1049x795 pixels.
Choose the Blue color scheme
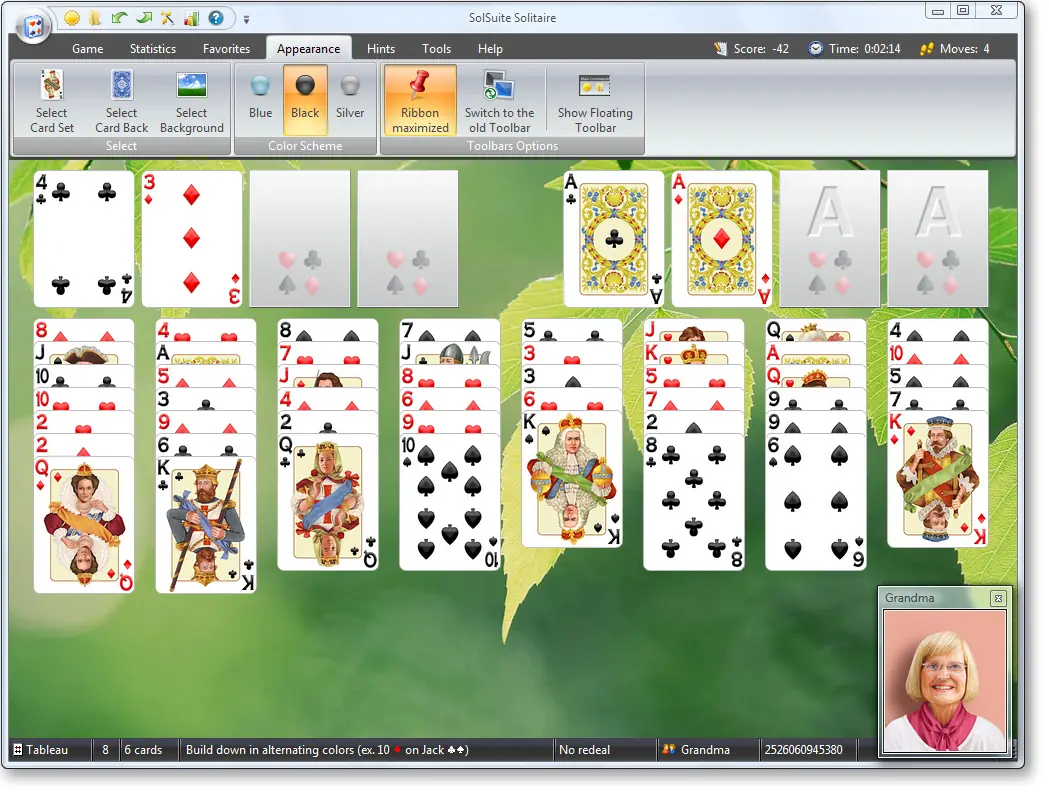pyautogui.click(x=260, y=101)
